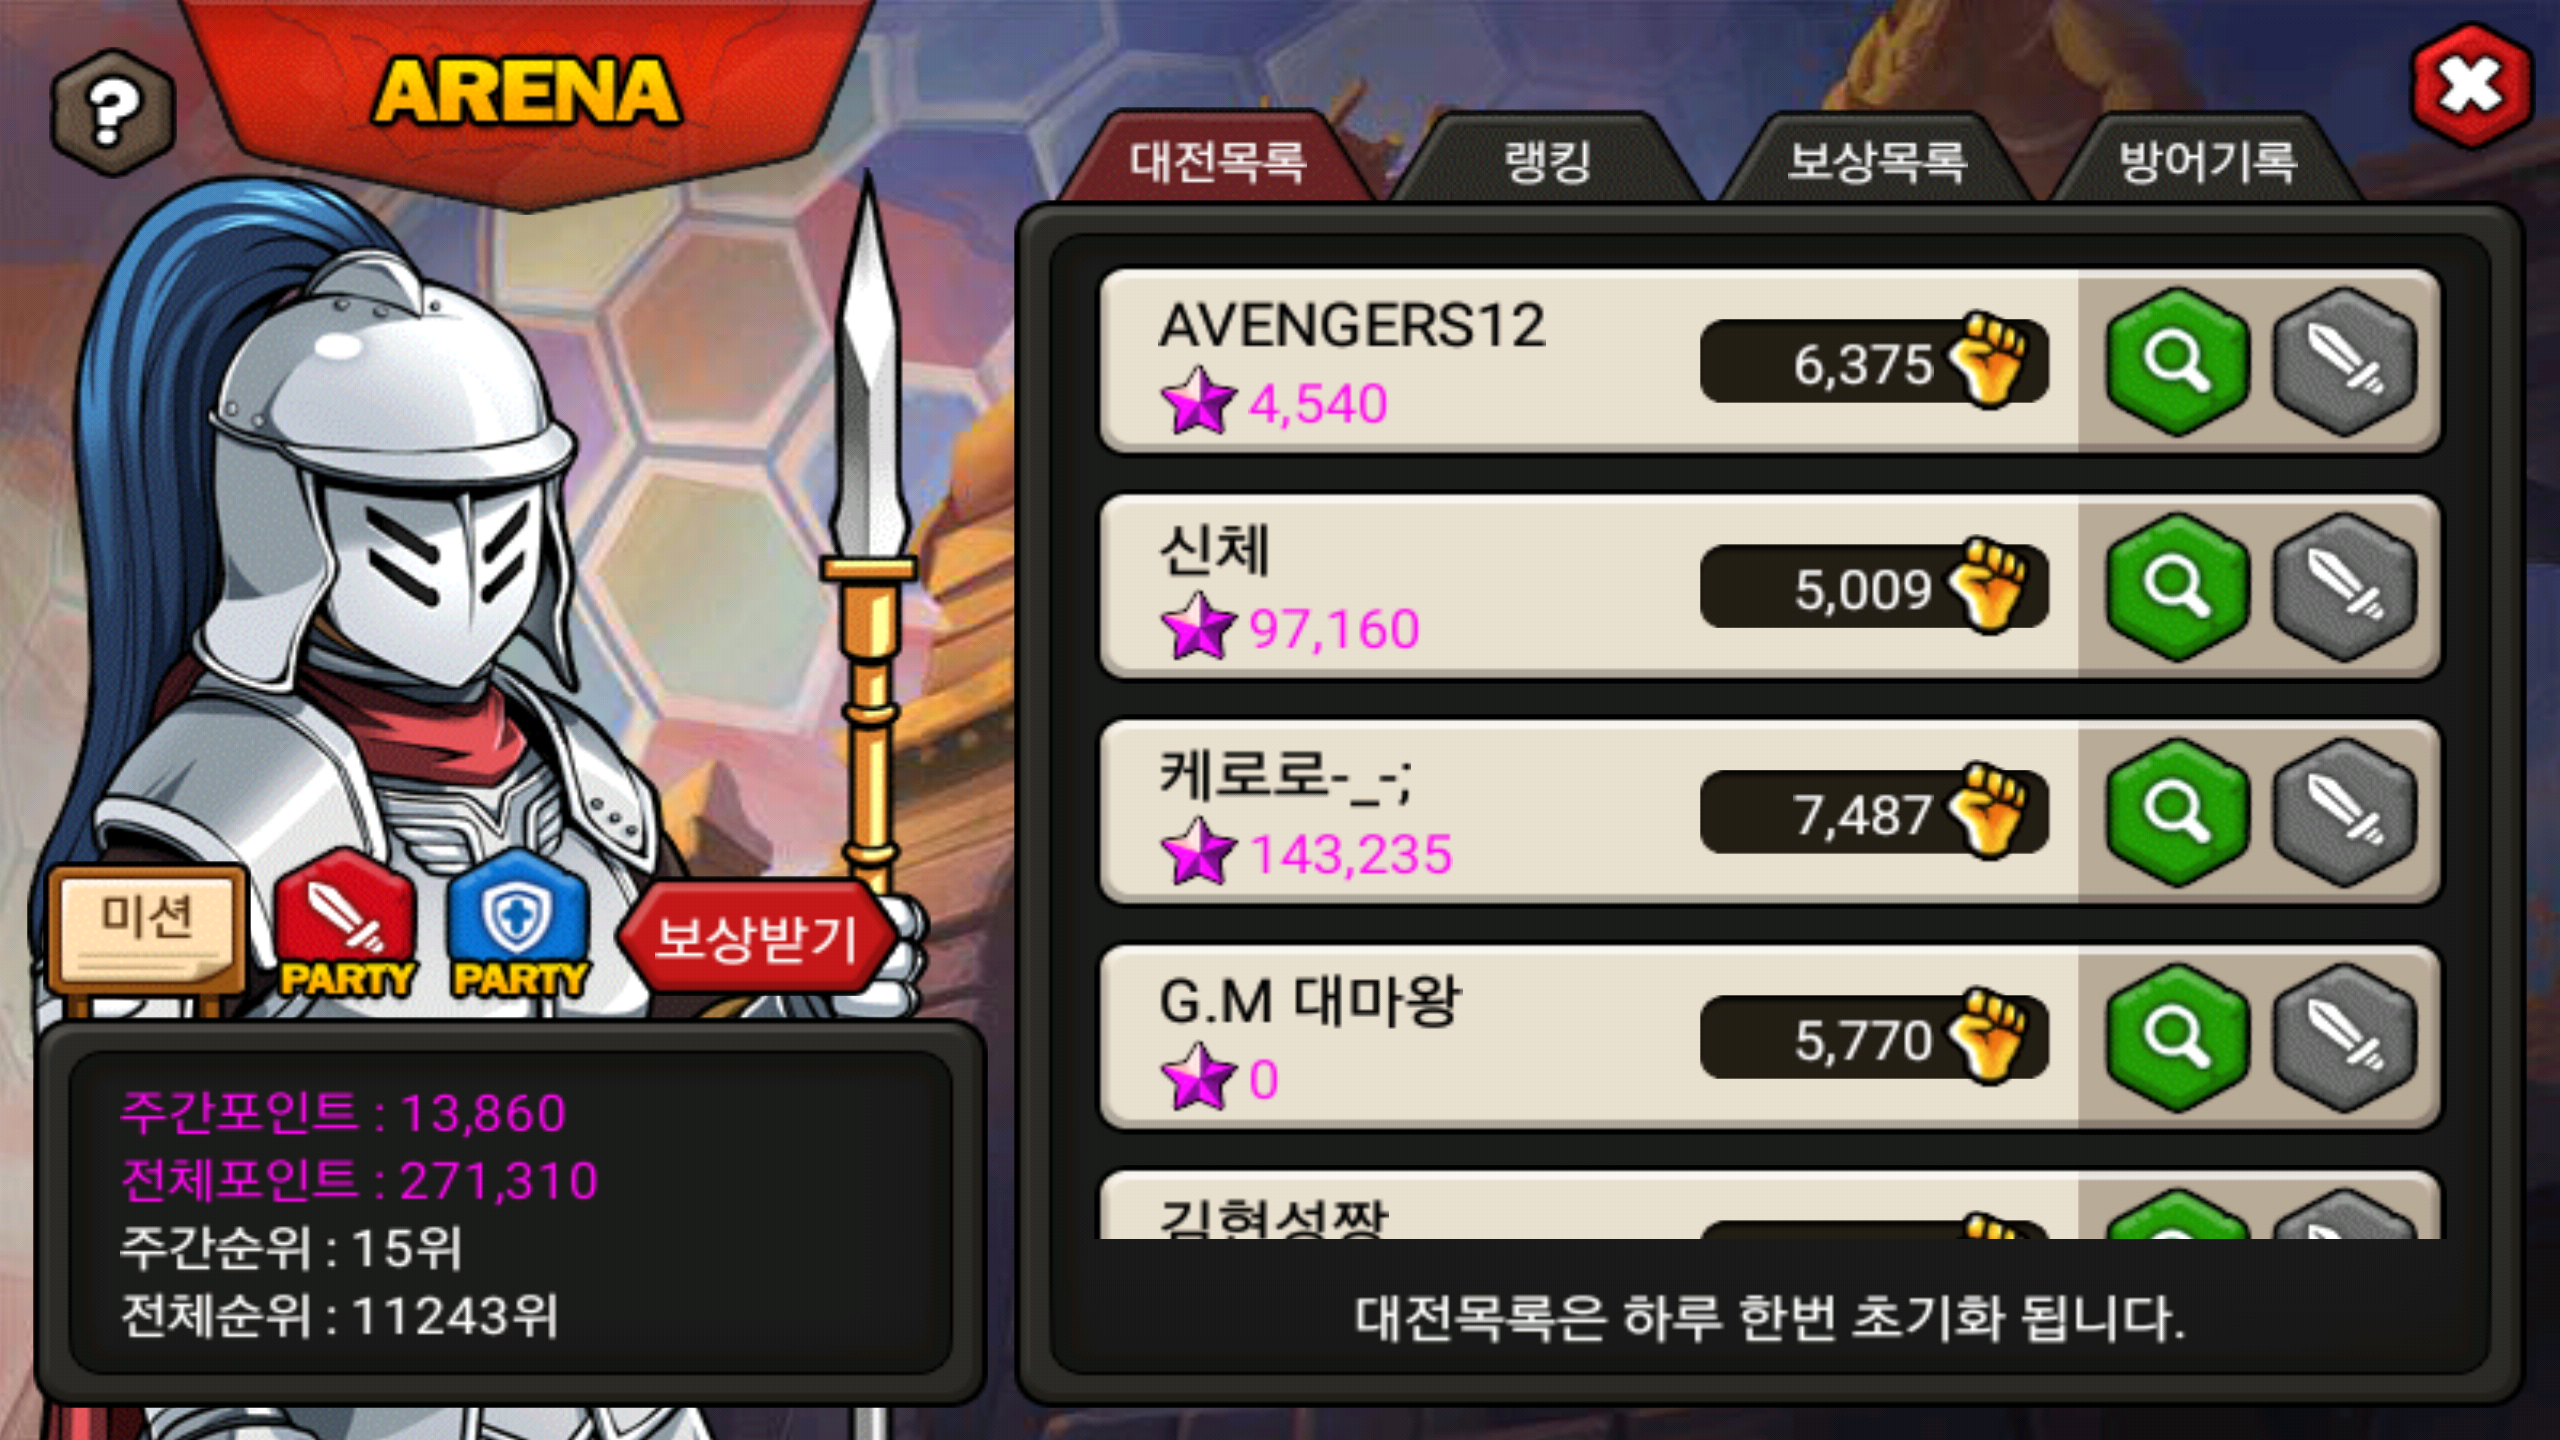Inspect 케로로-_-; with the green magnifier

[x=2178, y=812]
